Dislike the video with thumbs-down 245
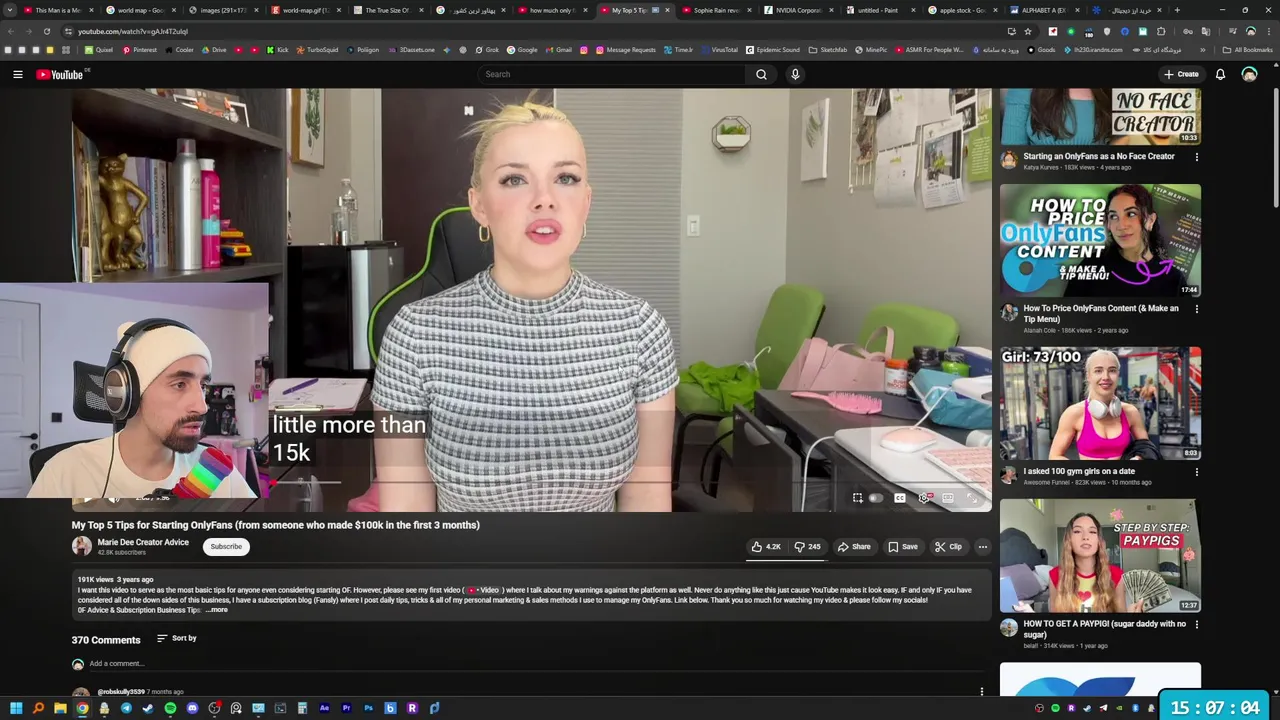Screen dimensions: 1280x720 (x=807, y=547)
